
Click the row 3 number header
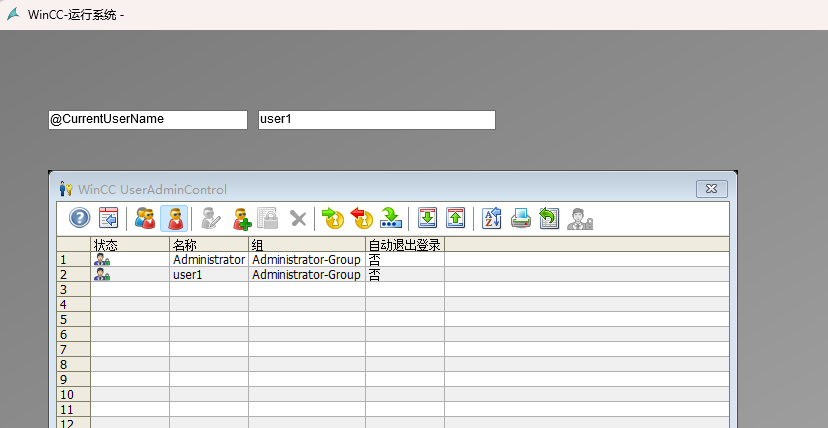(x=73, y=289)
